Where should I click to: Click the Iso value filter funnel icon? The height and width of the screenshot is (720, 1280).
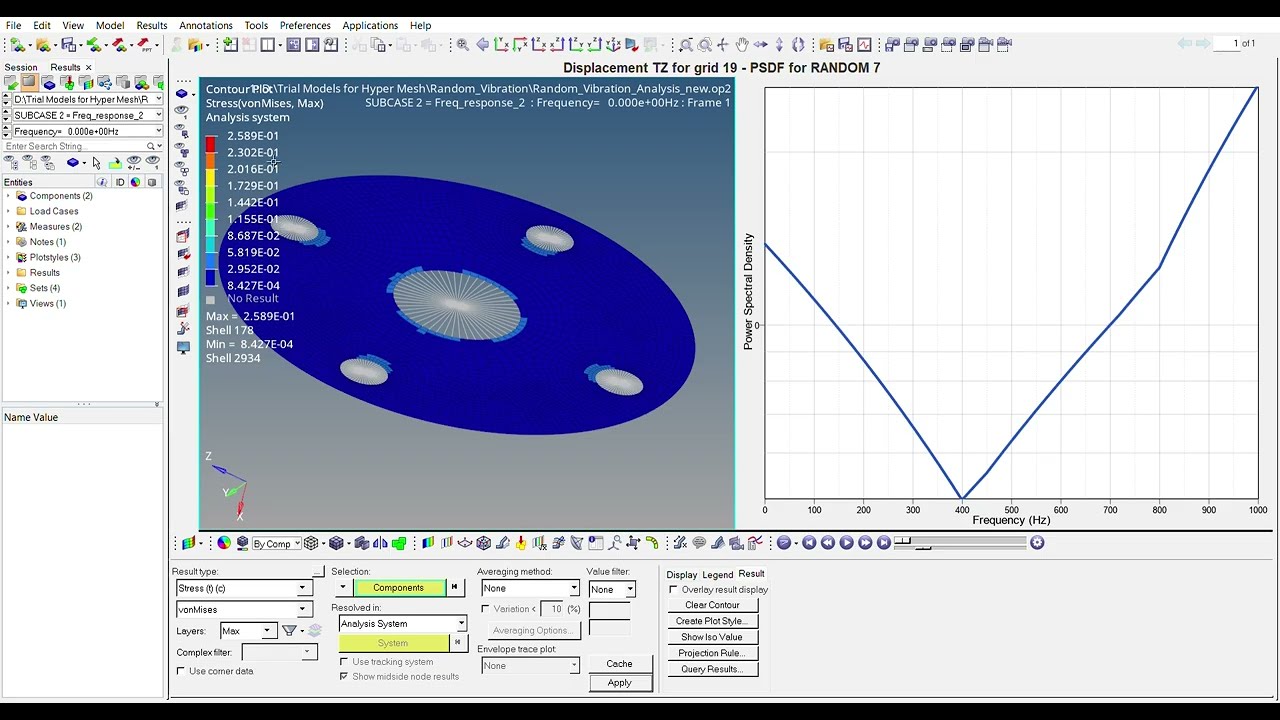[x=289, y=630]
